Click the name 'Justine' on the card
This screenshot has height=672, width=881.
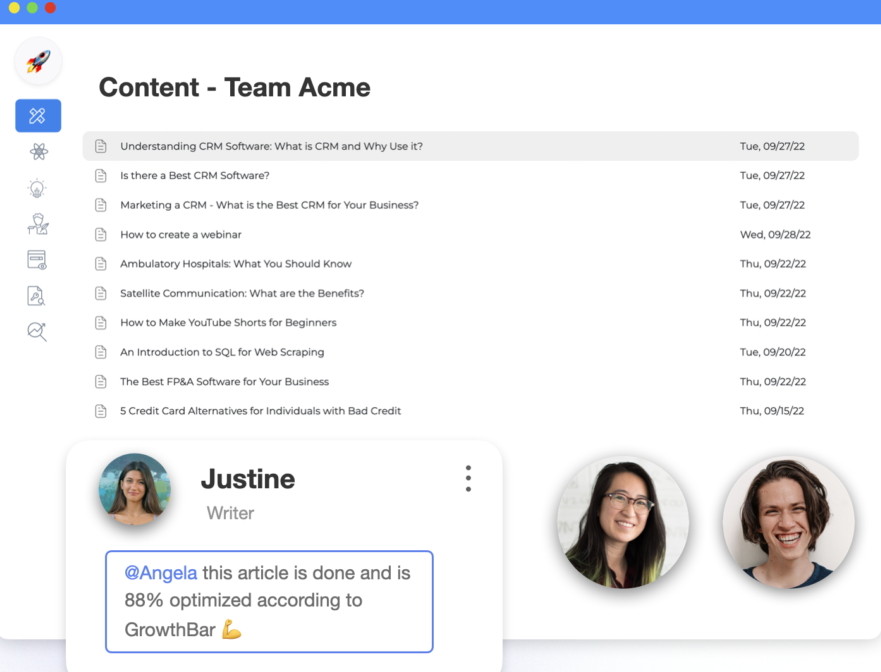coord(248,479)
